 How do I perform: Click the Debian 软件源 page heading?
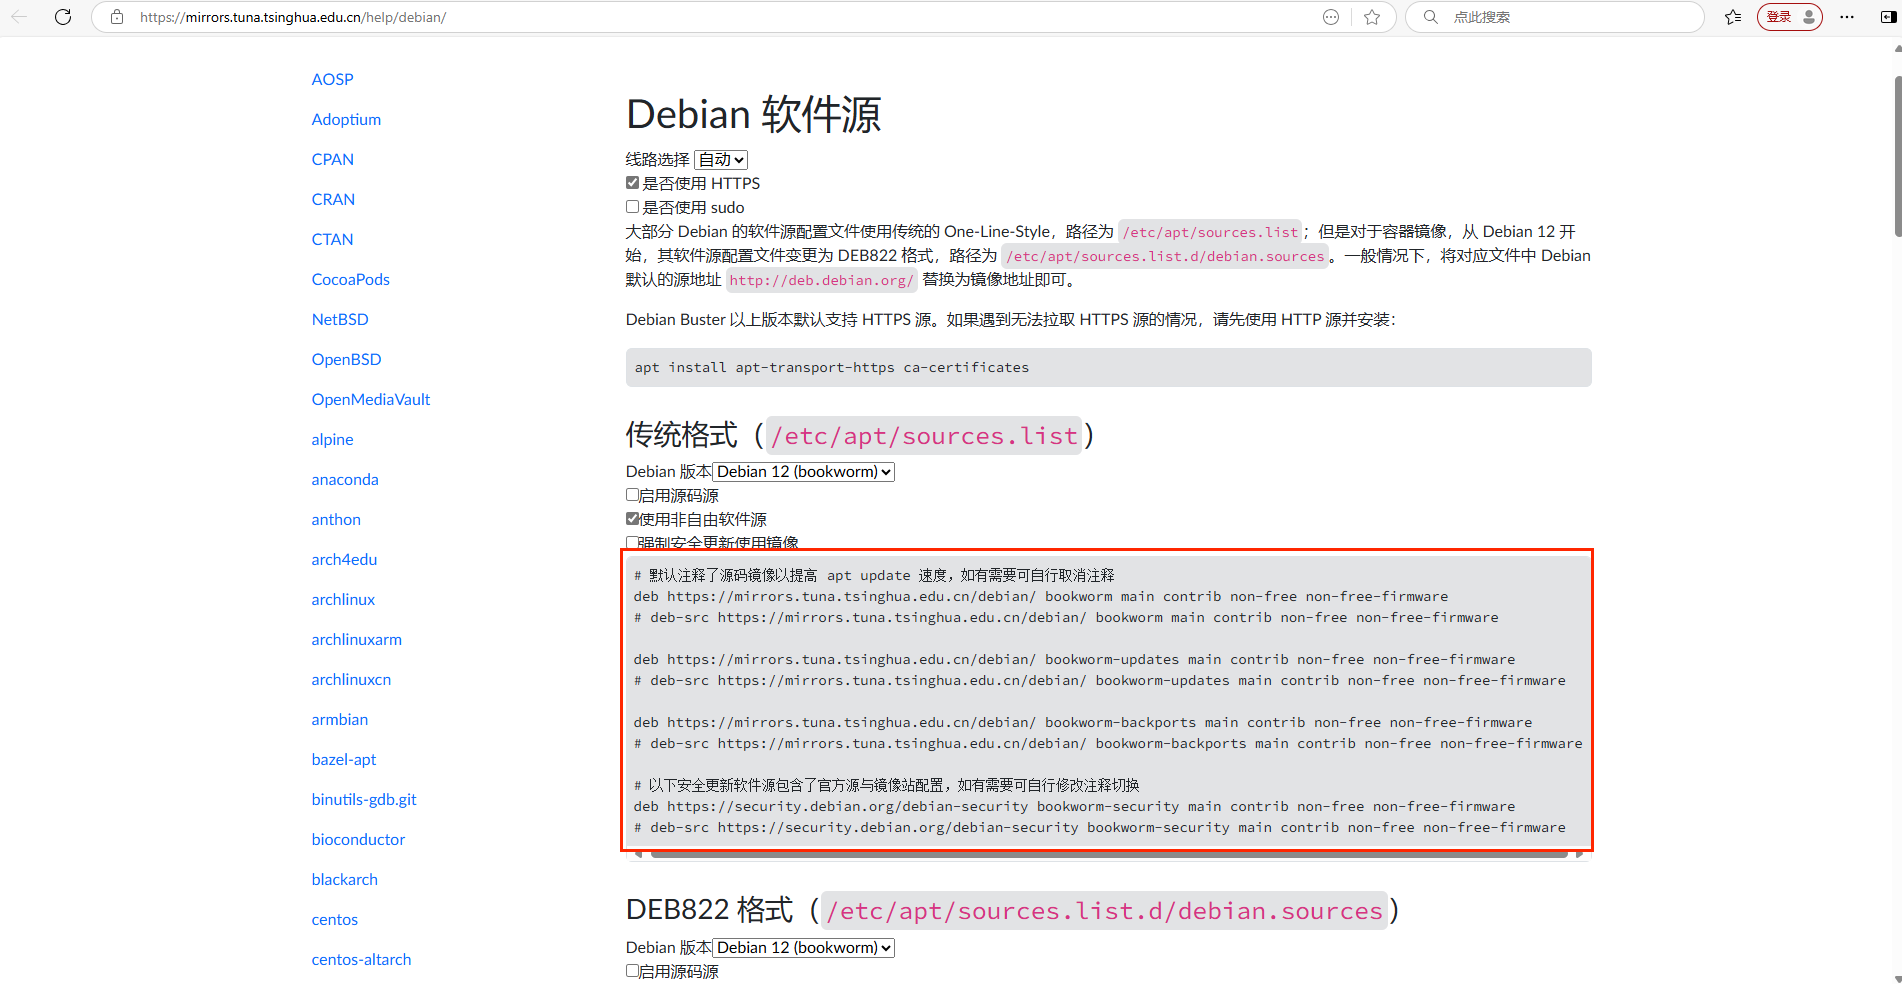753,114
